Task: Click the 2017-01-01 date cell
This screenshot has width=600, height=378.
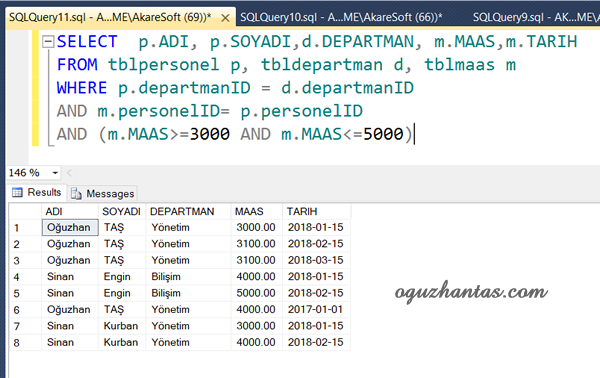Action: [x=316, y=310]
